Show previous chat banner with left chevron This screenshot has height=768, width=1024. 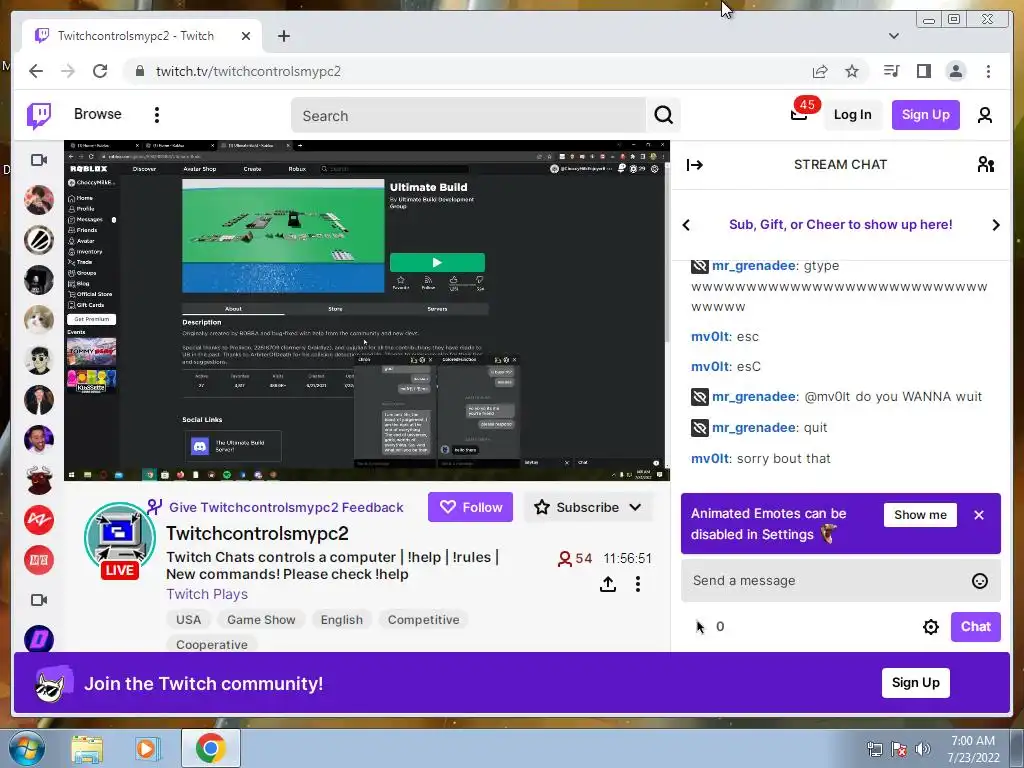coord(686,225)
